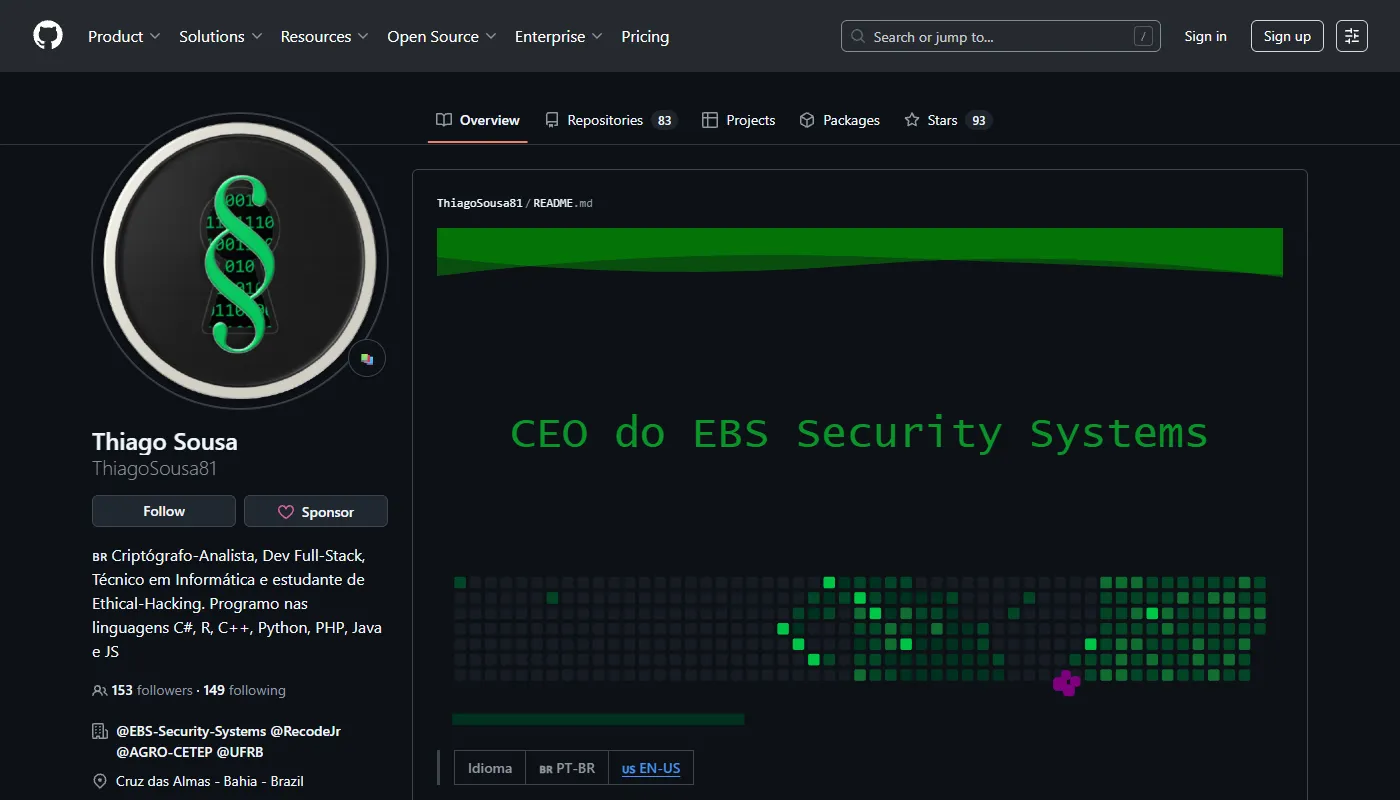Image resolution: width=1400 pixels, height=800 pixels.
Task: Click the name heading Thiago Sousa
Action: (165, 442)
